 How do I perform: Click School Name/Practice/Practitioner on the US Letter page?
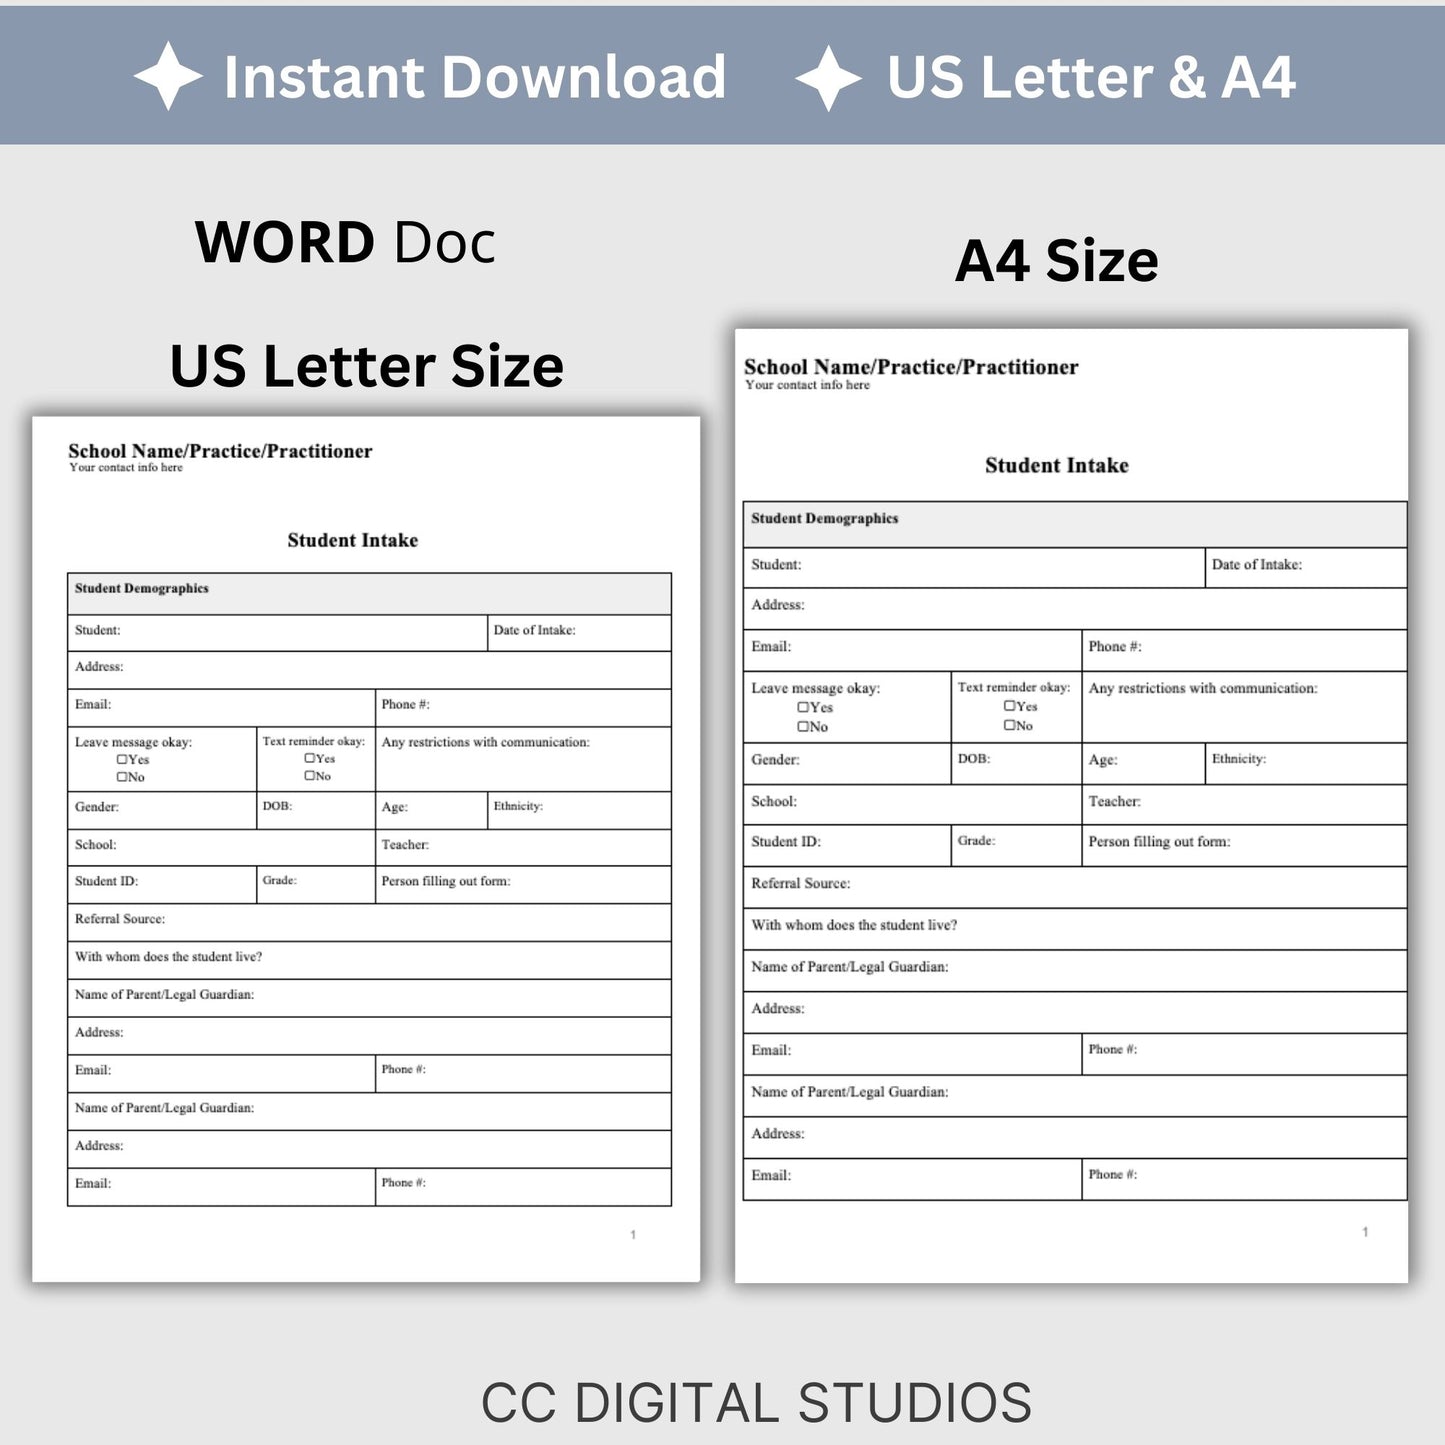(x=220, y=451)
